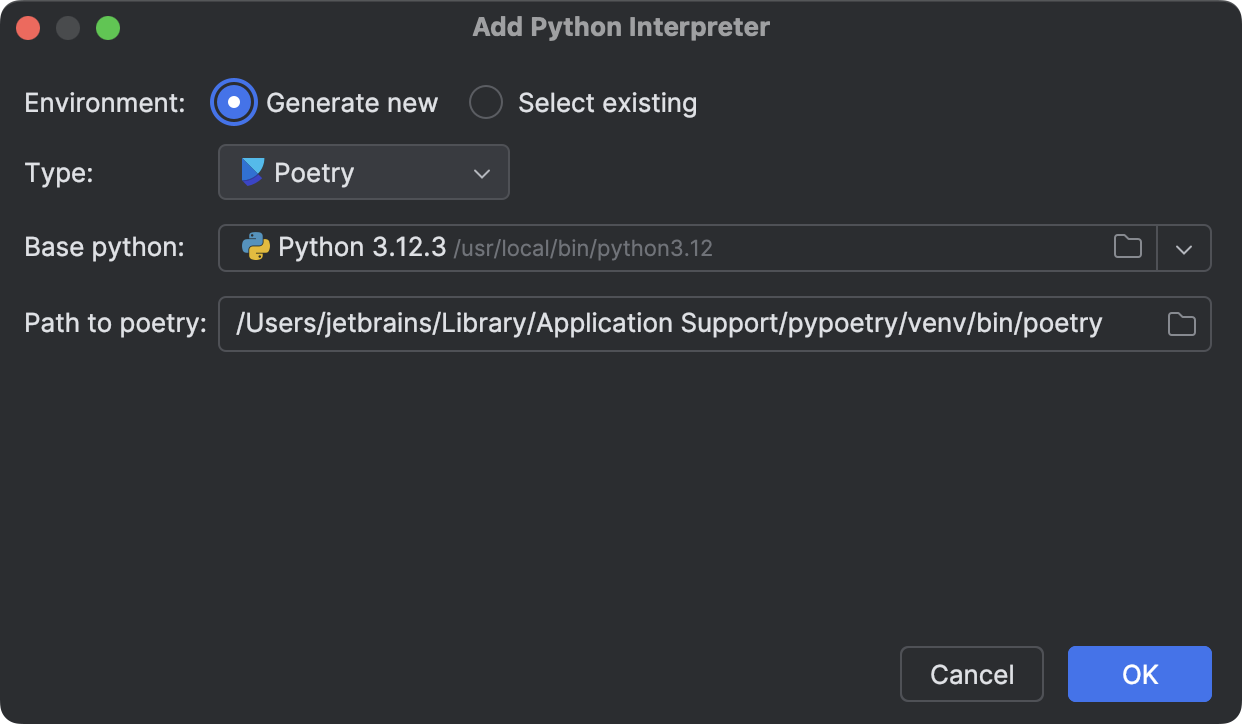Choose the "Select existing" radio button
The image size is (1242, 724).
tap(486, 103)
